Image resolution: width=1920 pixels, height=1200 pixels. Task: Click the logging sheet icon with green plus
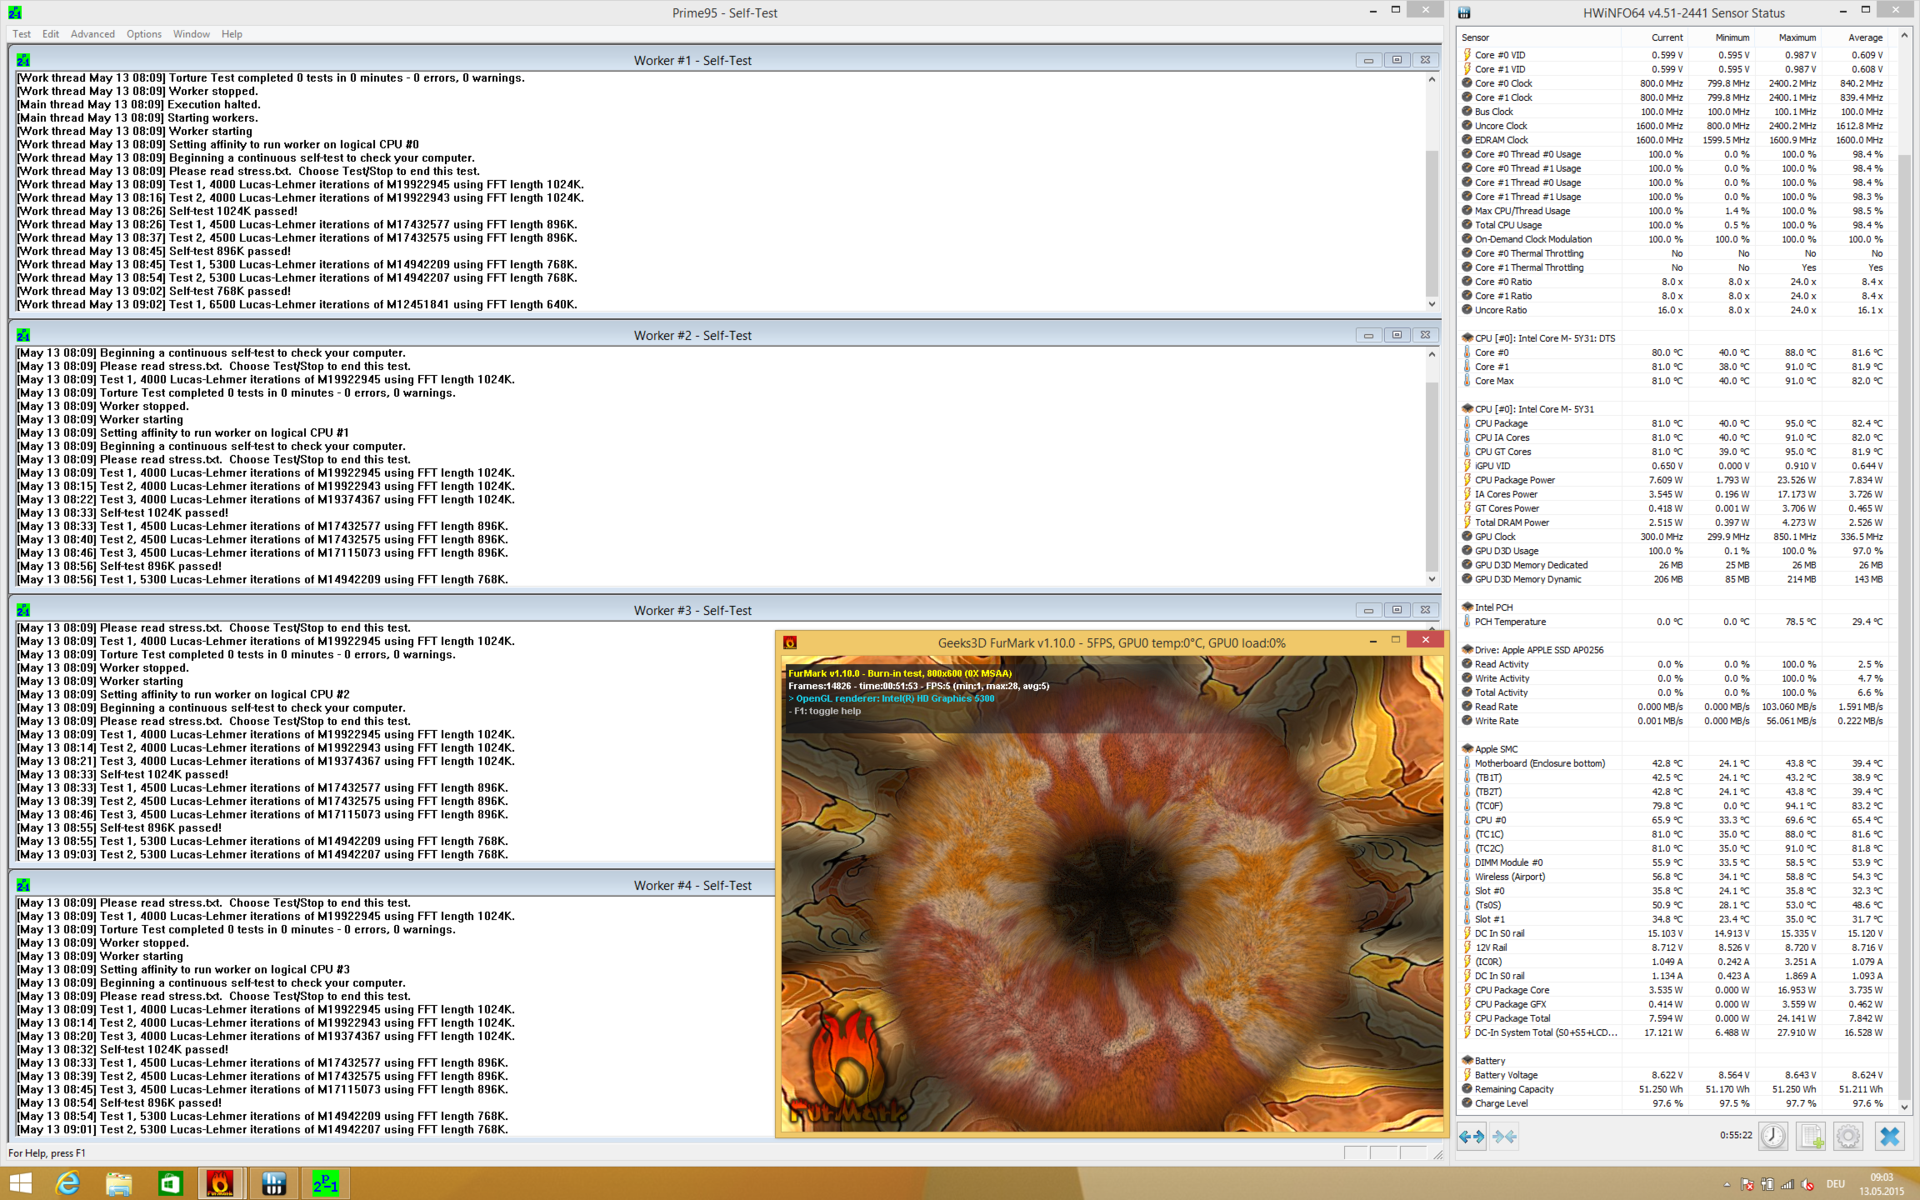point(1811,1137)
